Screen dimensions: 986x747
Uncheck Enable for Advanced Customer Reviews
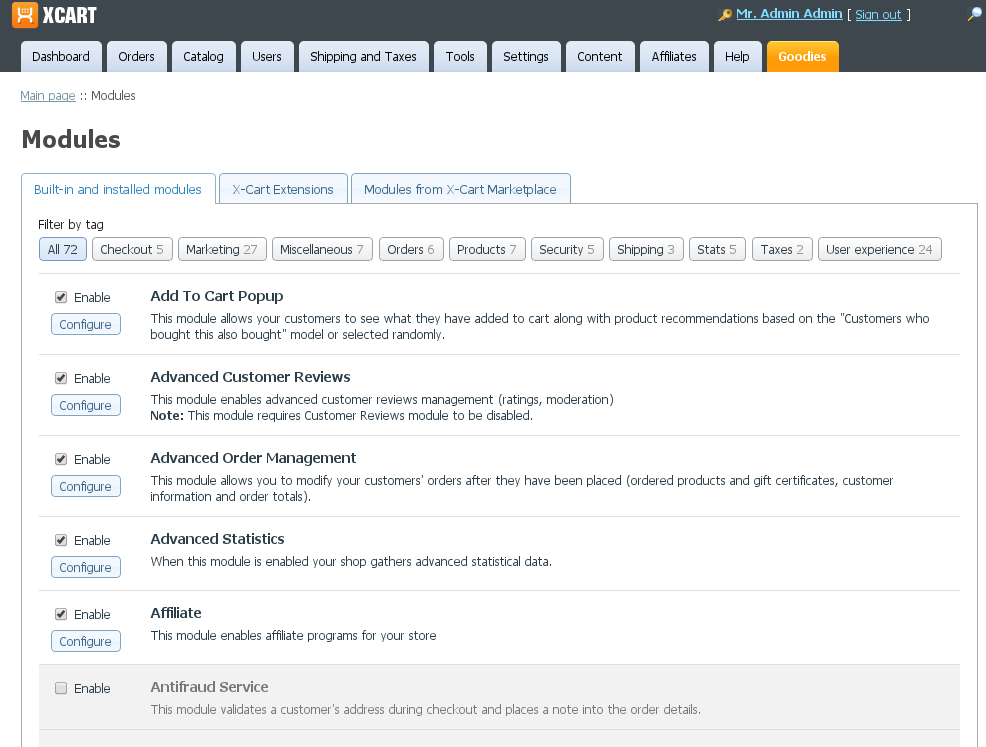point(61,379)
